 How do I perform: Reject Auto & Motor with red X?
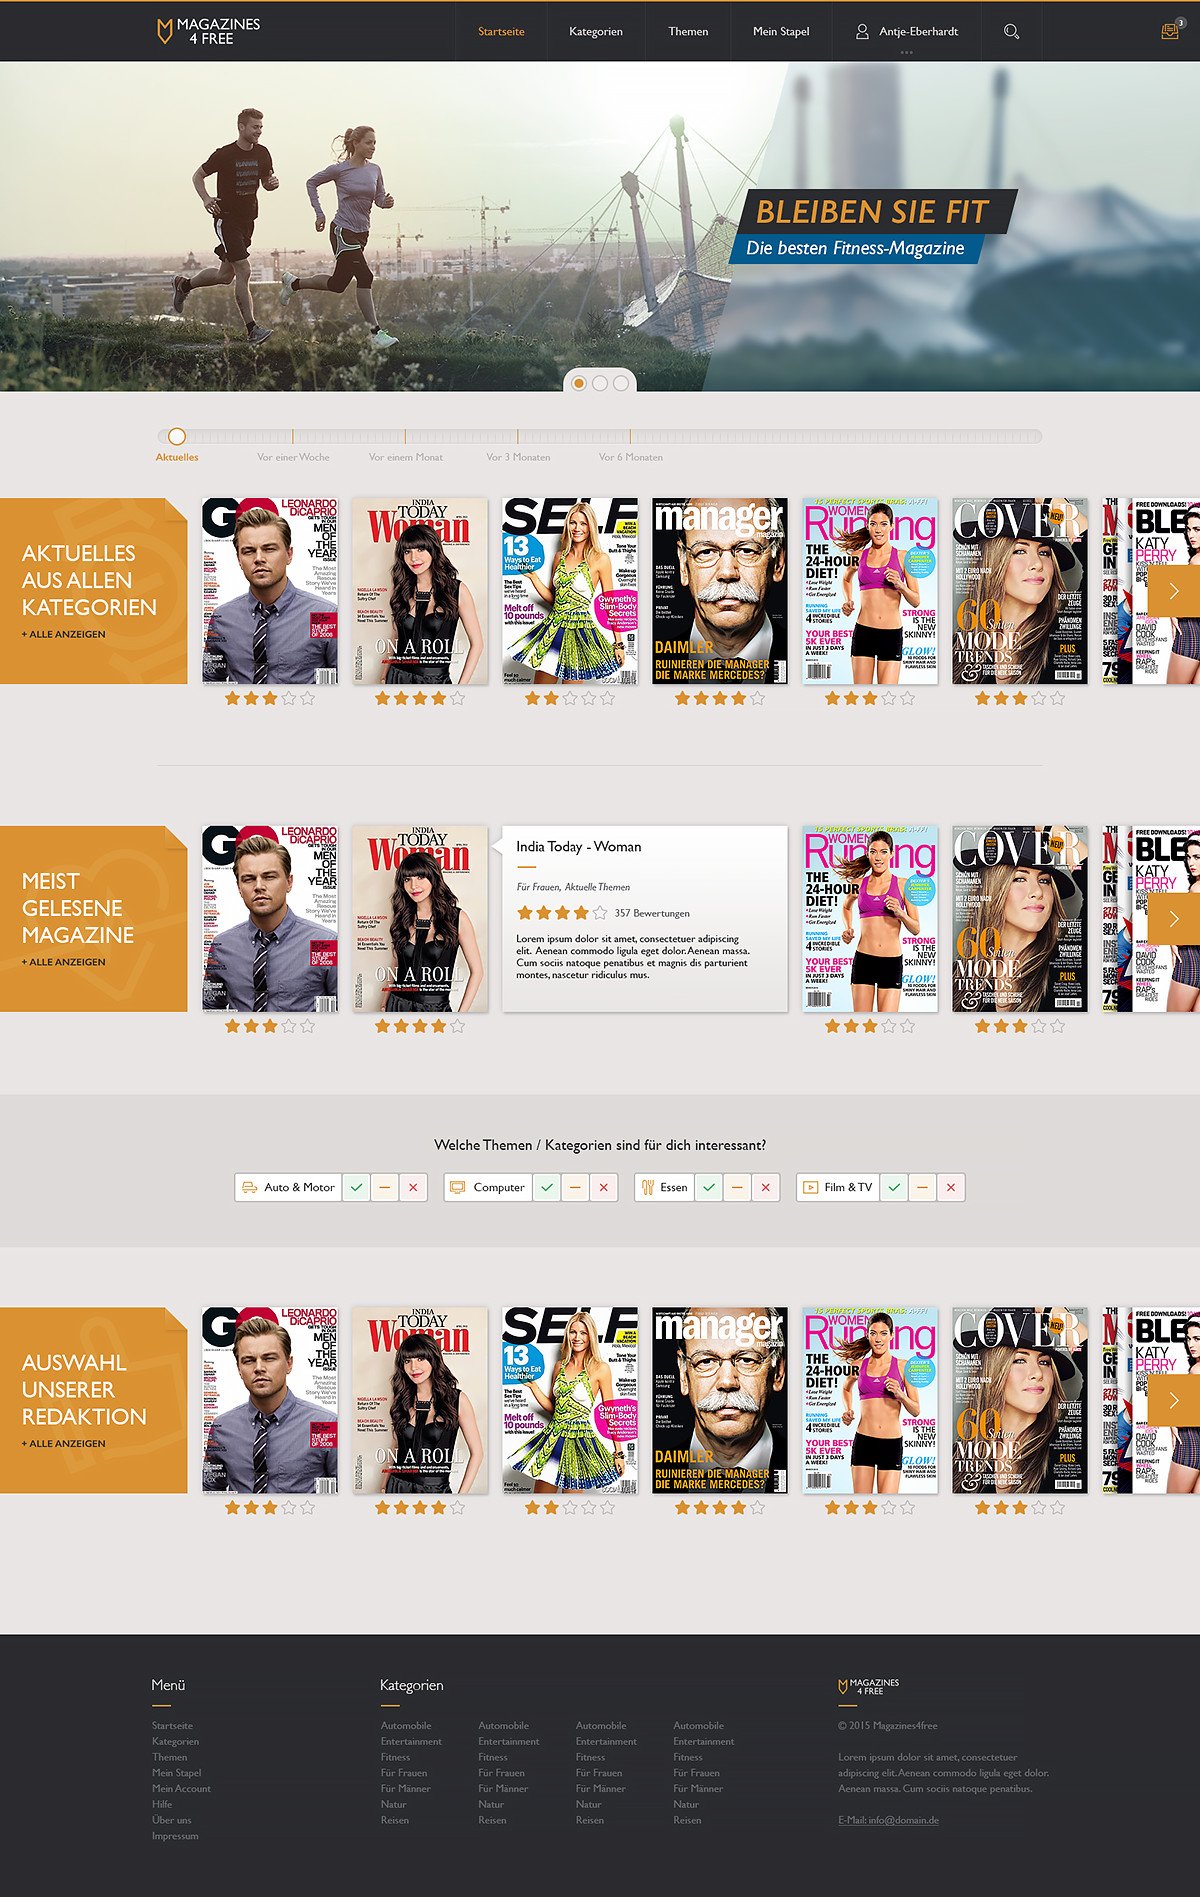[413, 1187]
